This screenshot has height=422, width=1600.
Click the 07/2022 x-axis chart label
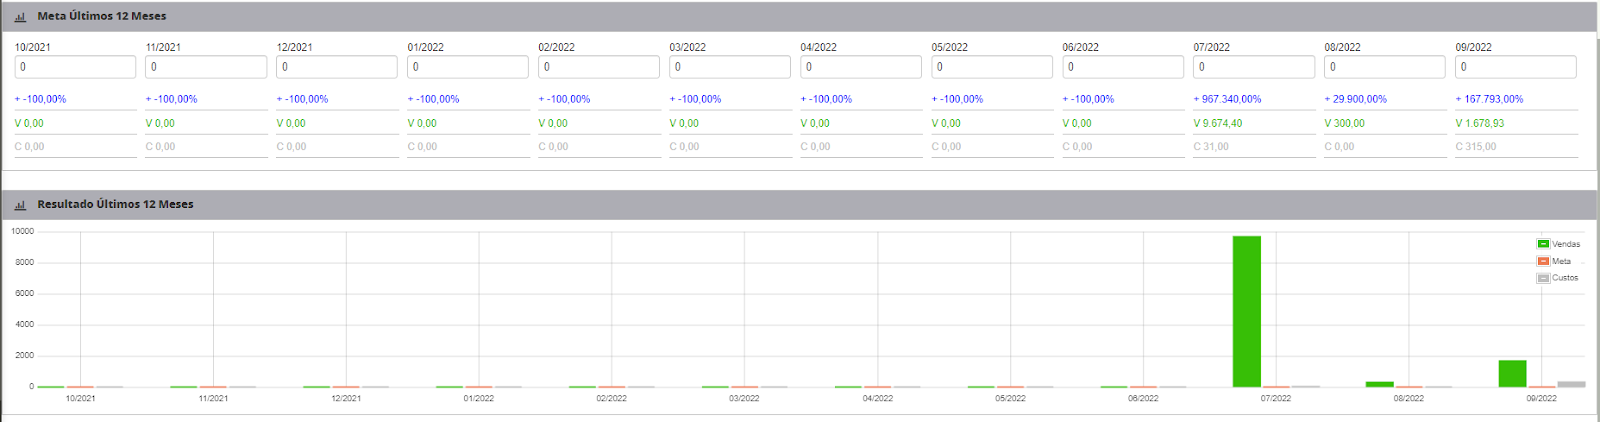coord(1275,398)
